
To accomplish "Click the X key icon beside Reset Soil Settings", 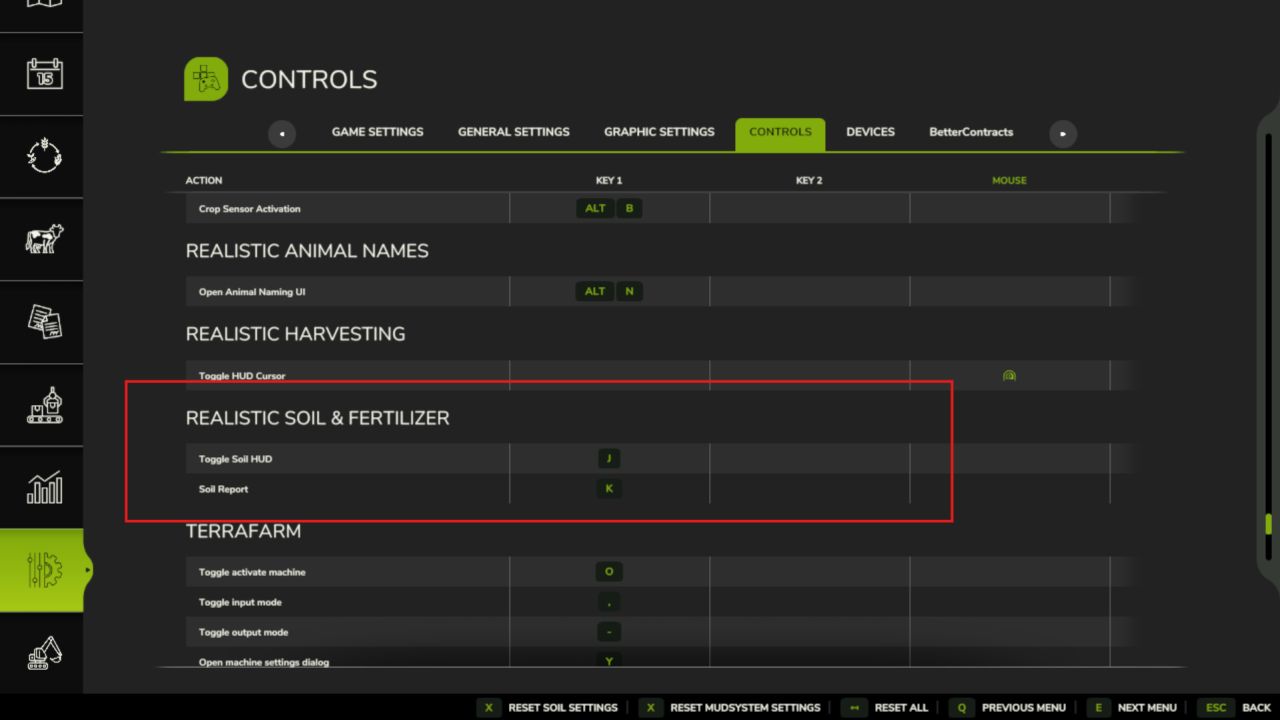I will tap(488, 707).
